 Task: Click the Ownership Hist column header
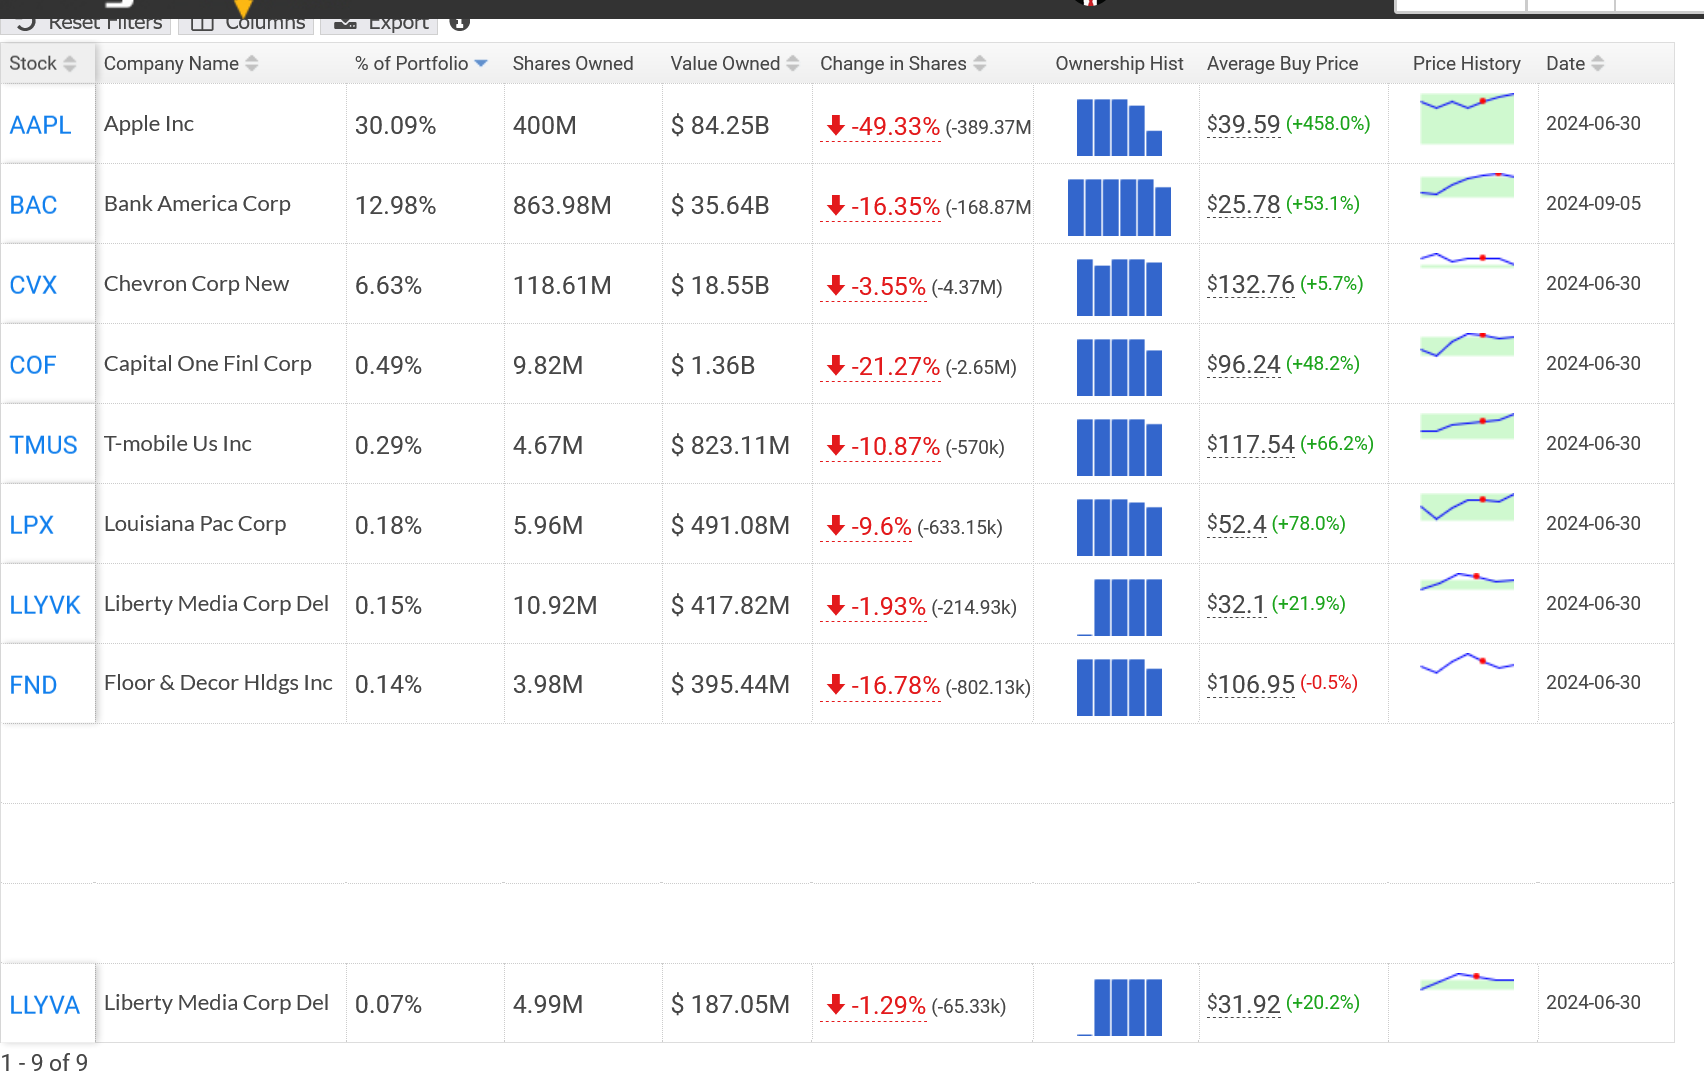[1119, 63]
